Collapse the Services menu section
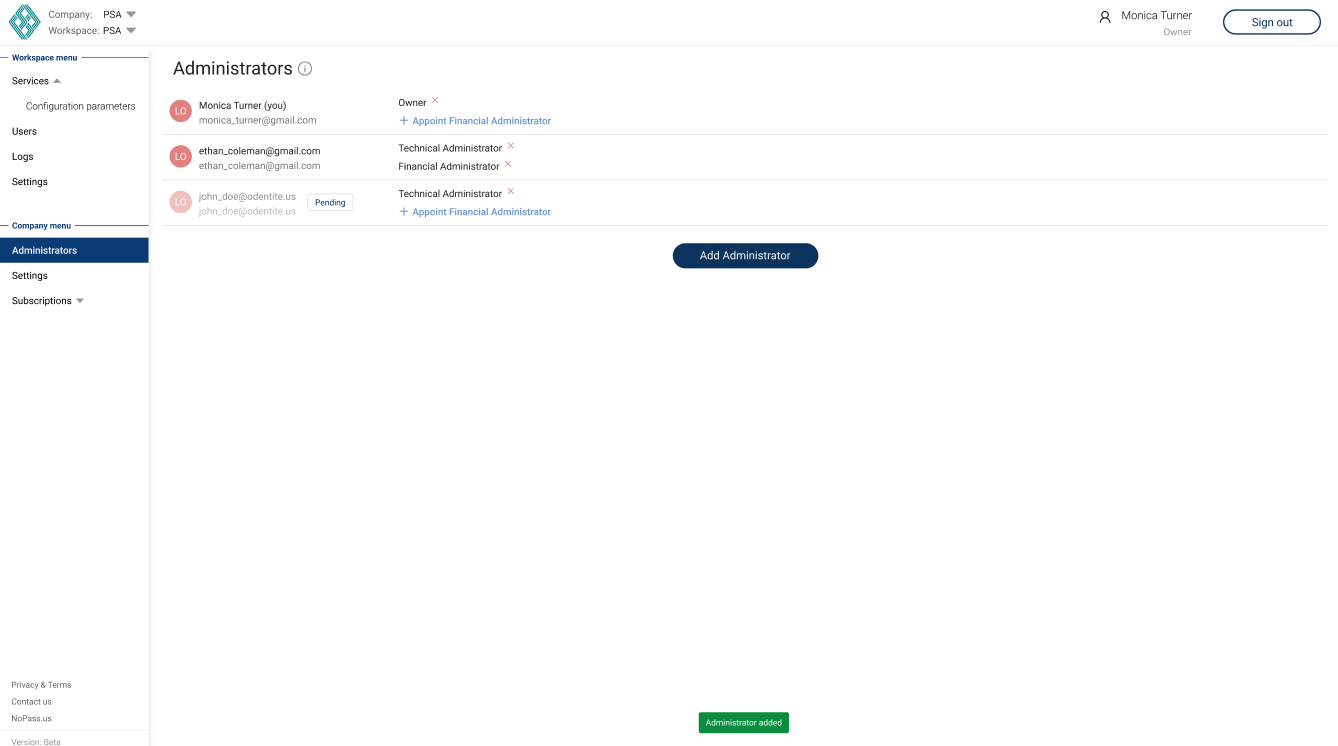Viewport: 1338px width, 746px height. [x=57, y=81]
